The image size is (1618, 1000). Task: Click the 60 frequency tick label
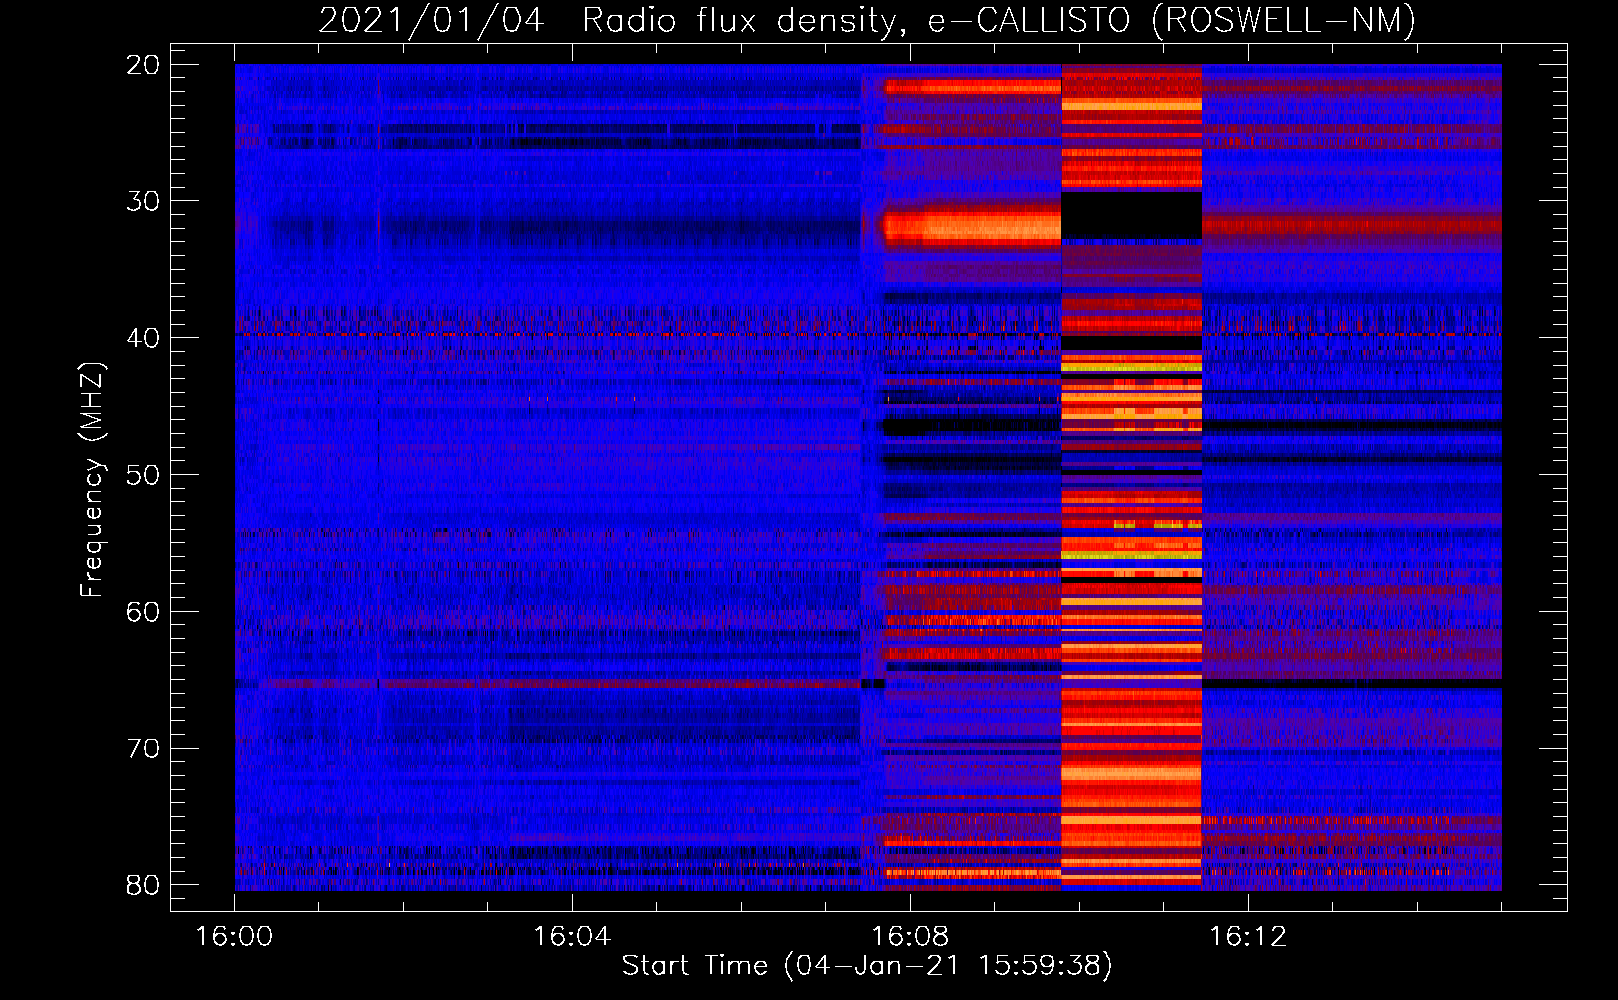pos(143,611)
